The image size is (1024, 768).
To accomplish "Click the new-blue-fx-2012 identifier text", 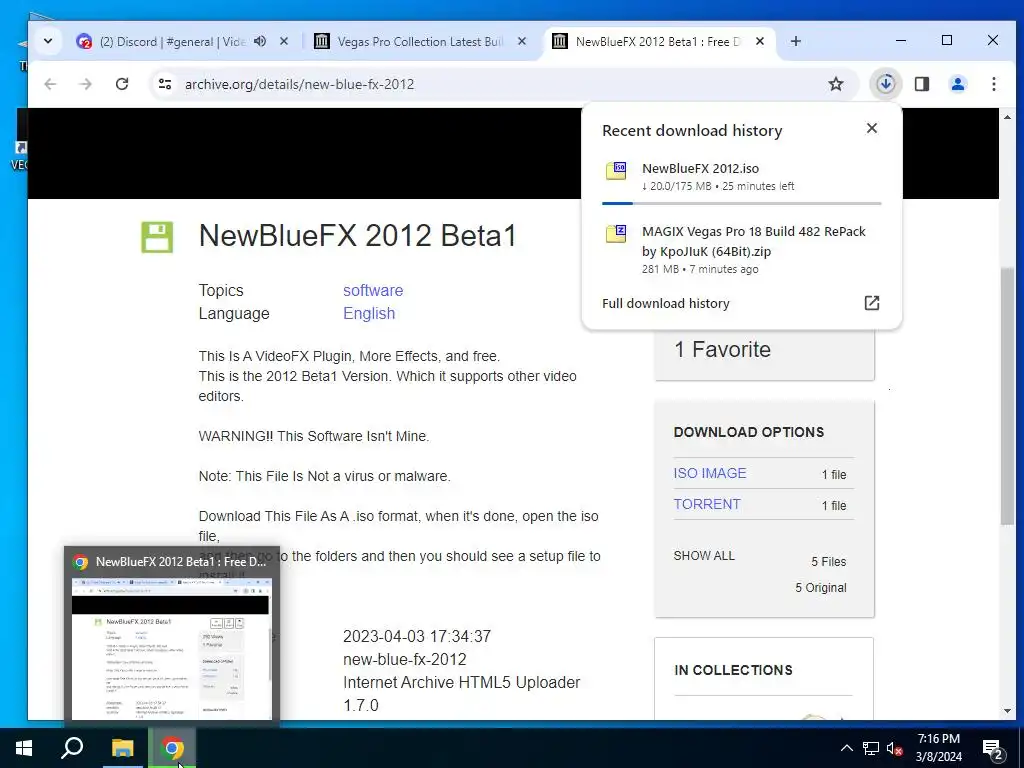I will pos(404,660).
